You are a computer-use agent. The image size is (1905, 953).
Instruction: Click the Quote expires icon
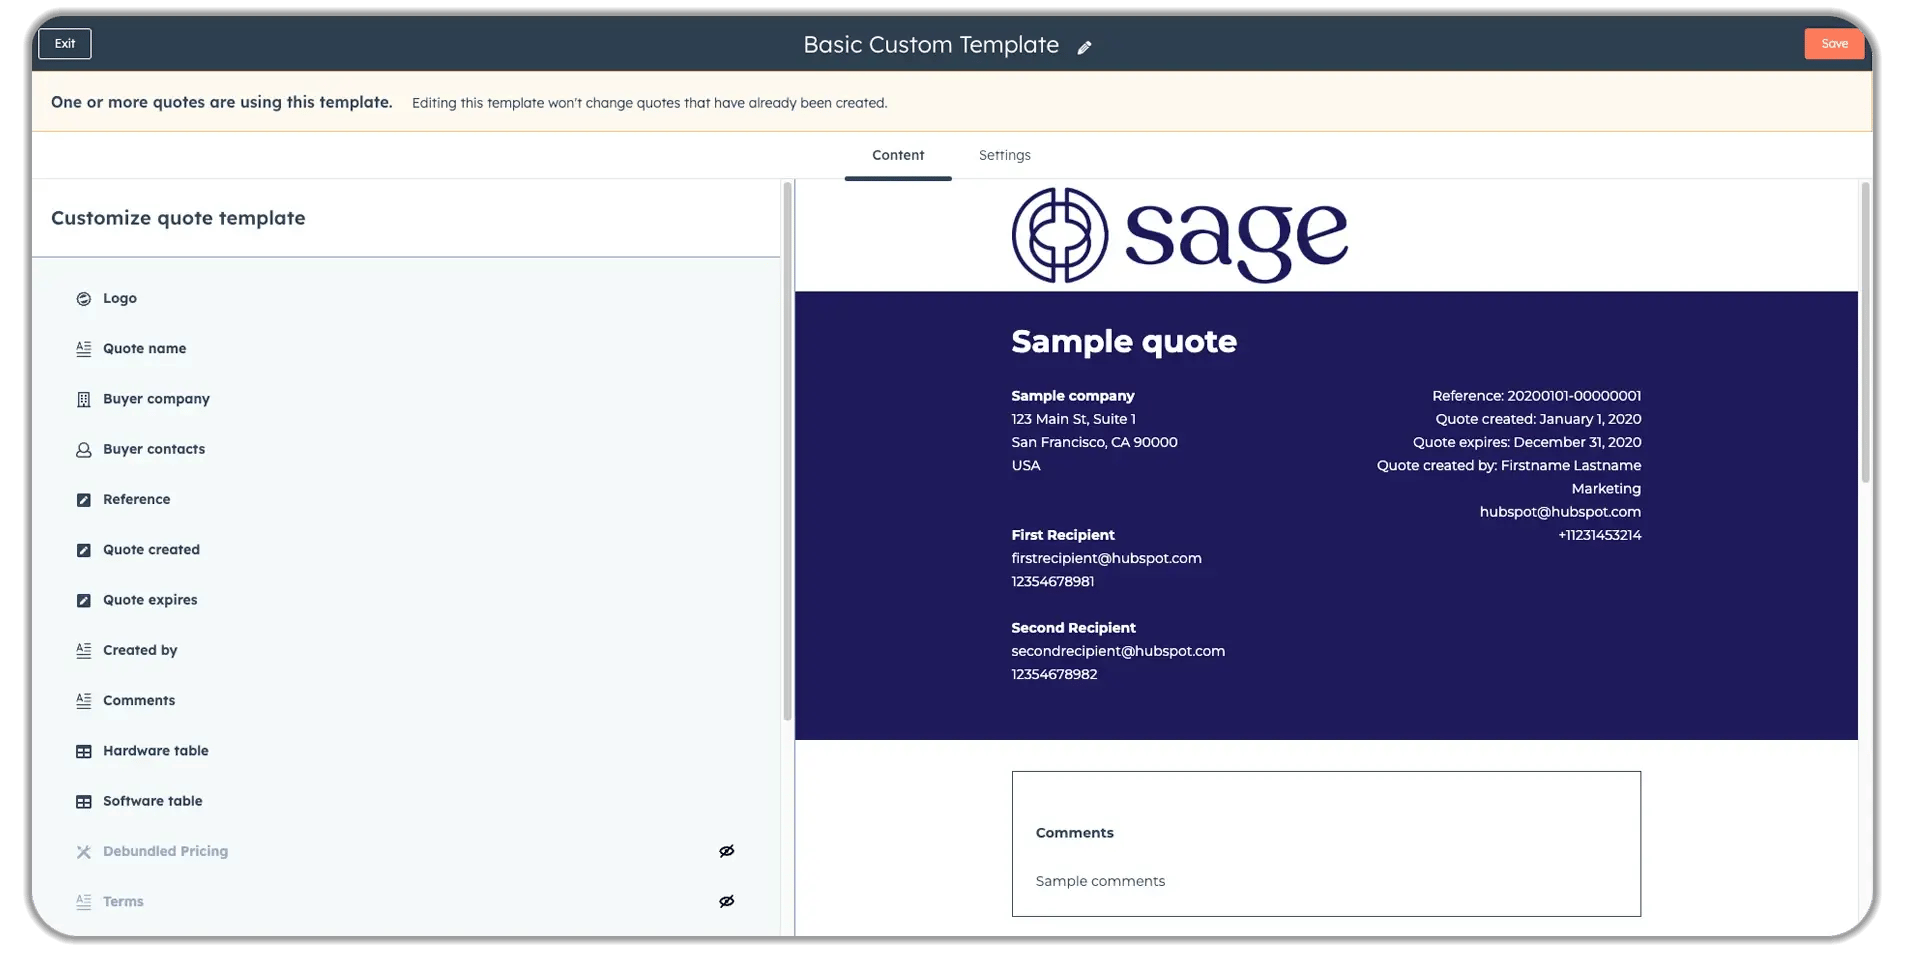[x=84, y=600]
